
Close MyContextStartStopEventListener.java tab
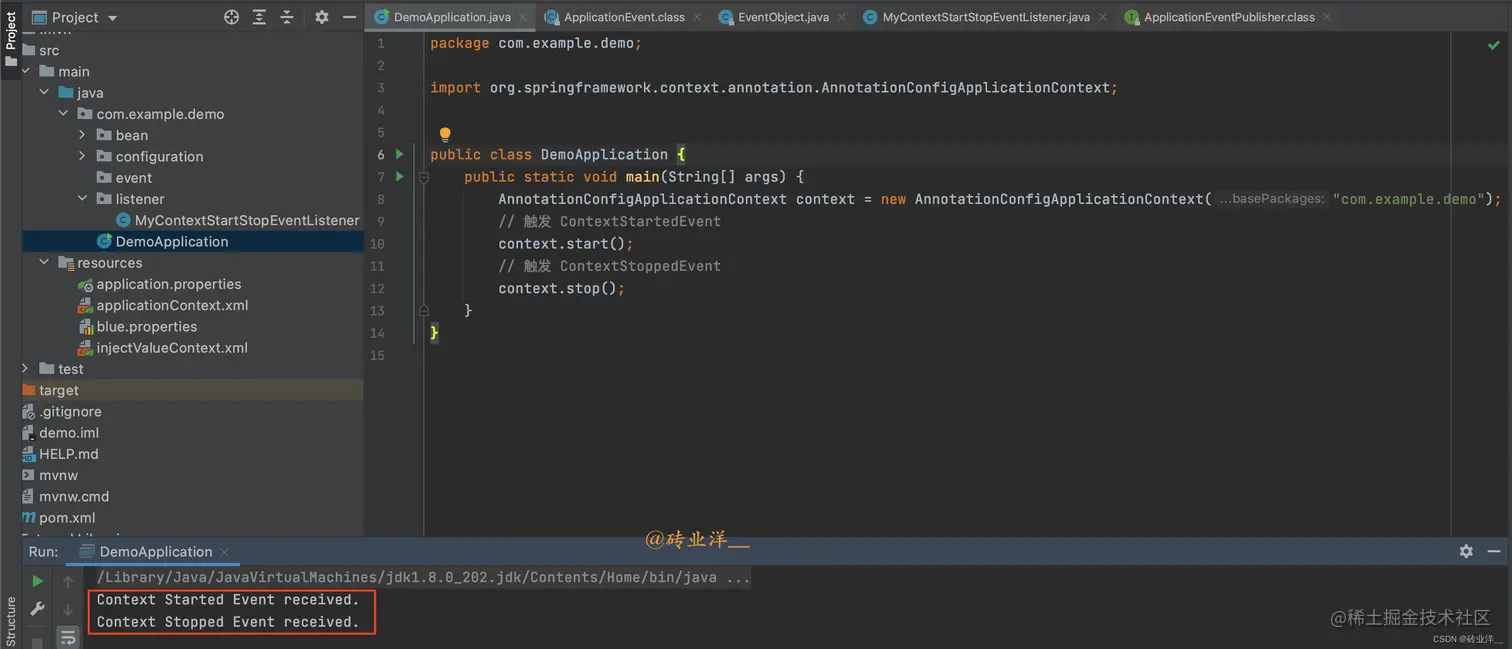pos(1102,17)
